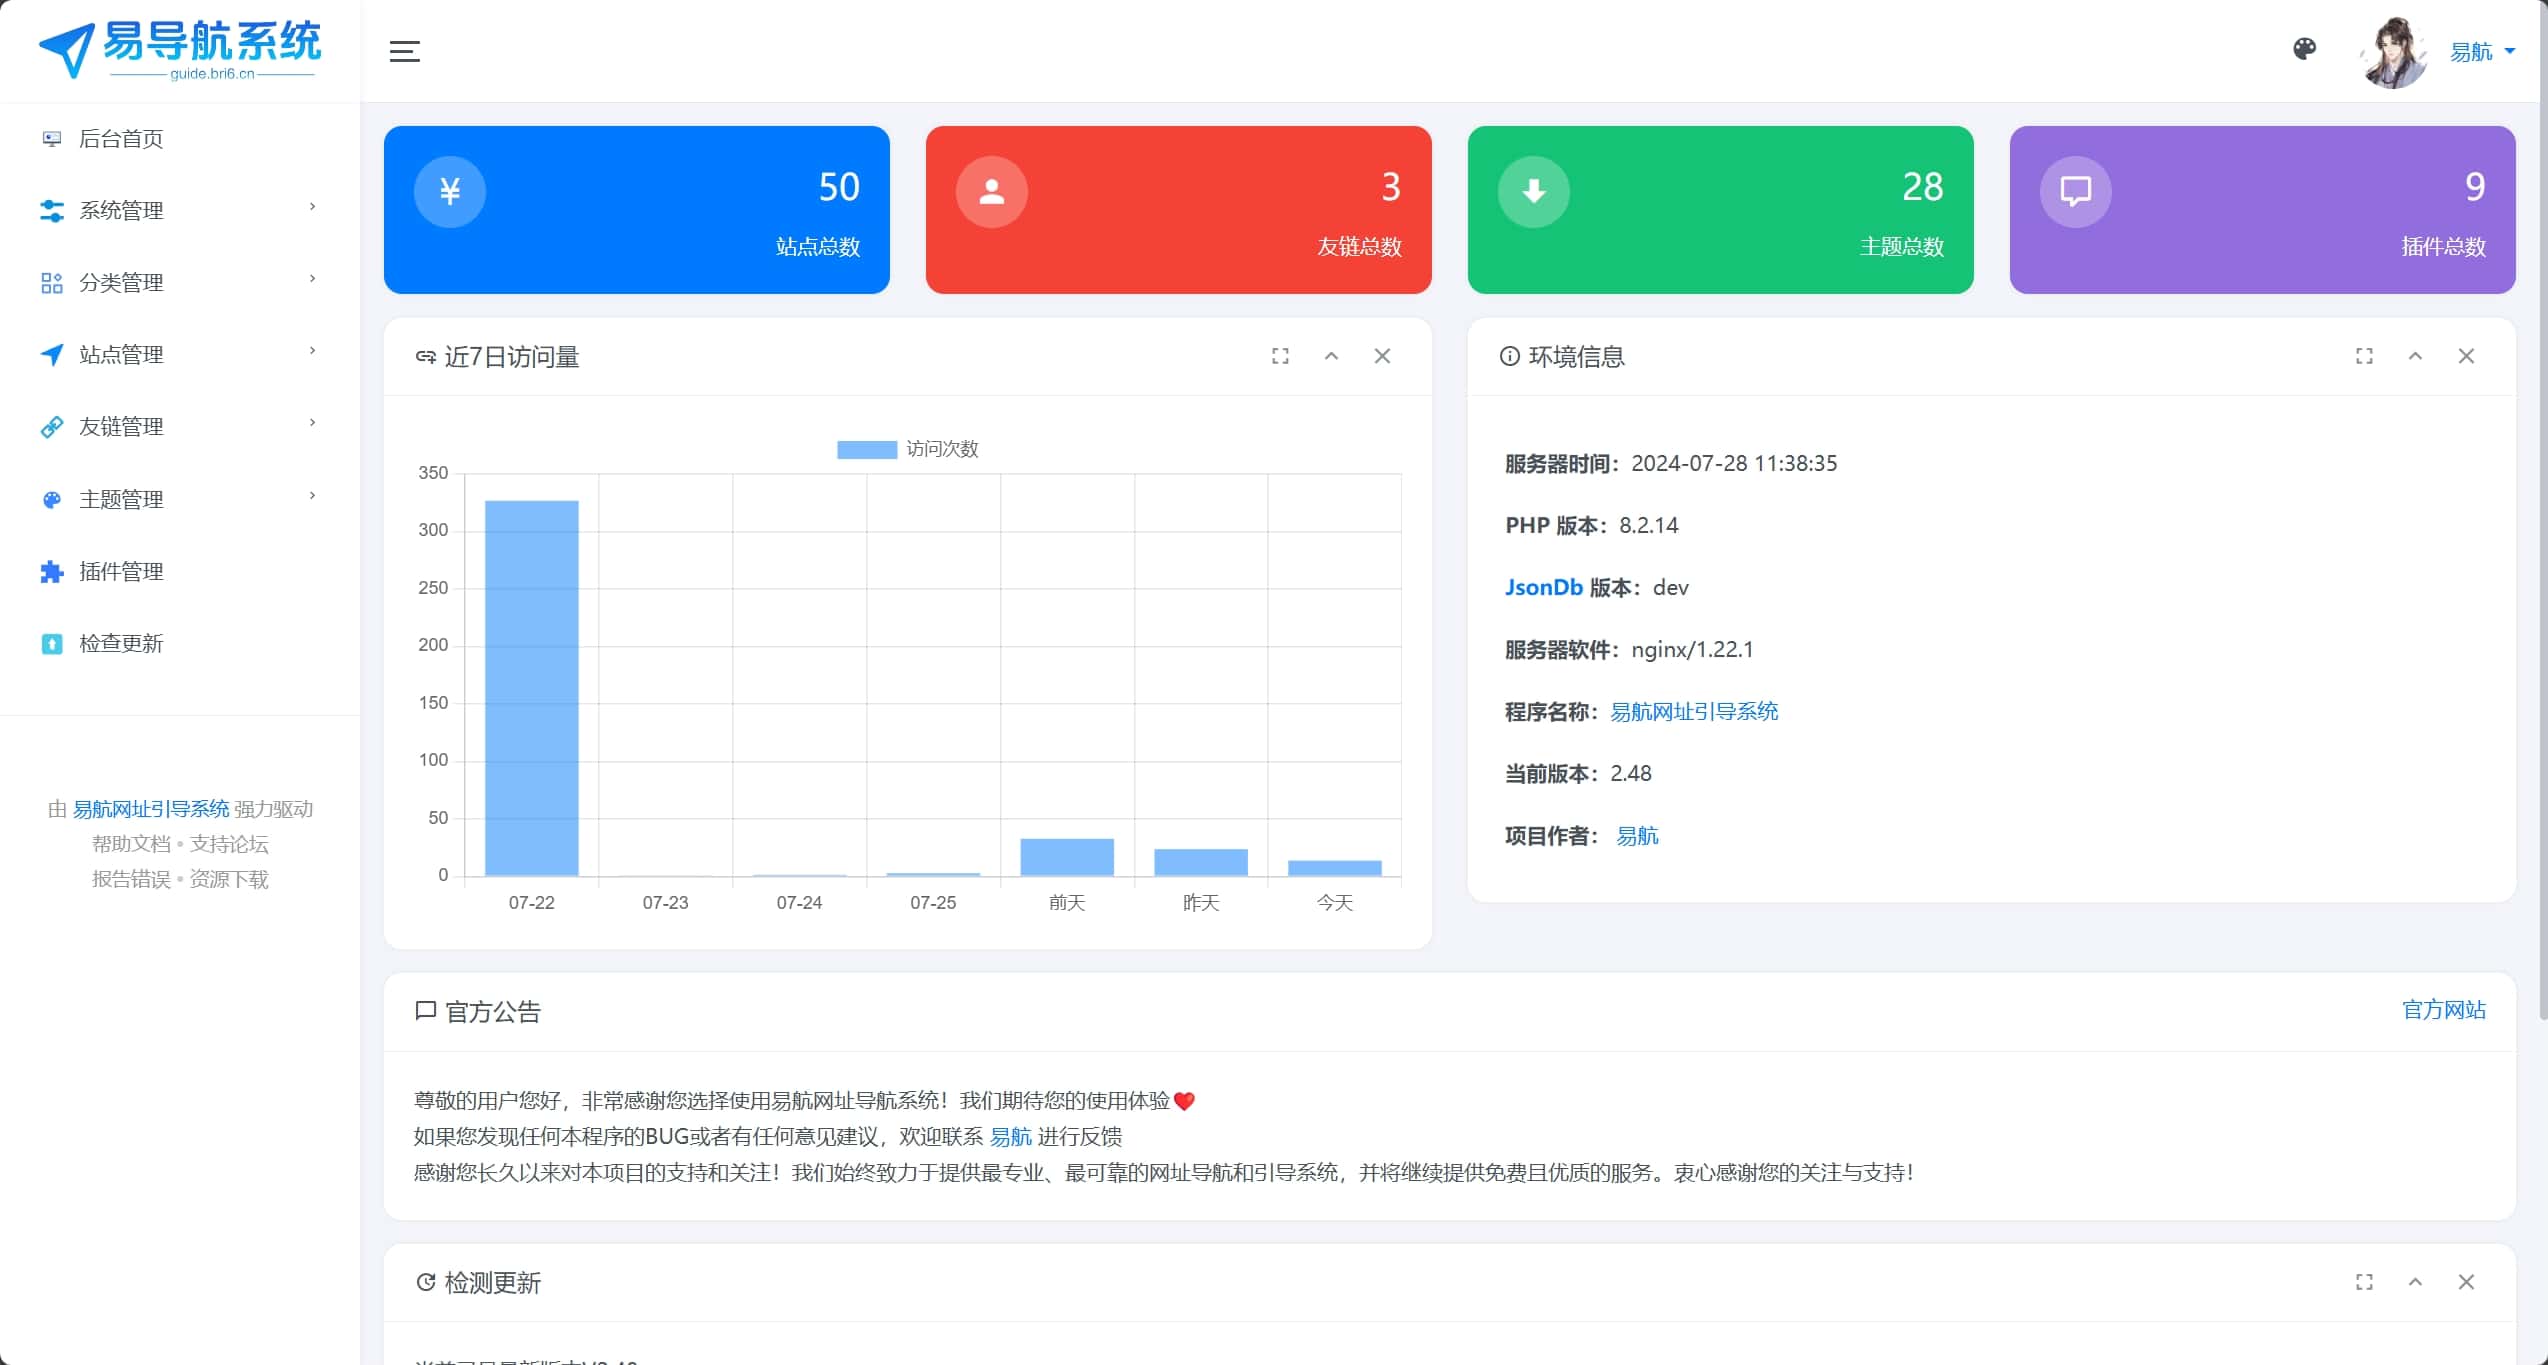This screenshot has height=1365, width=2548.
Task: Click the fullscreen icon on 近7日访问量 panel
Action: [x=1281, y=356]
